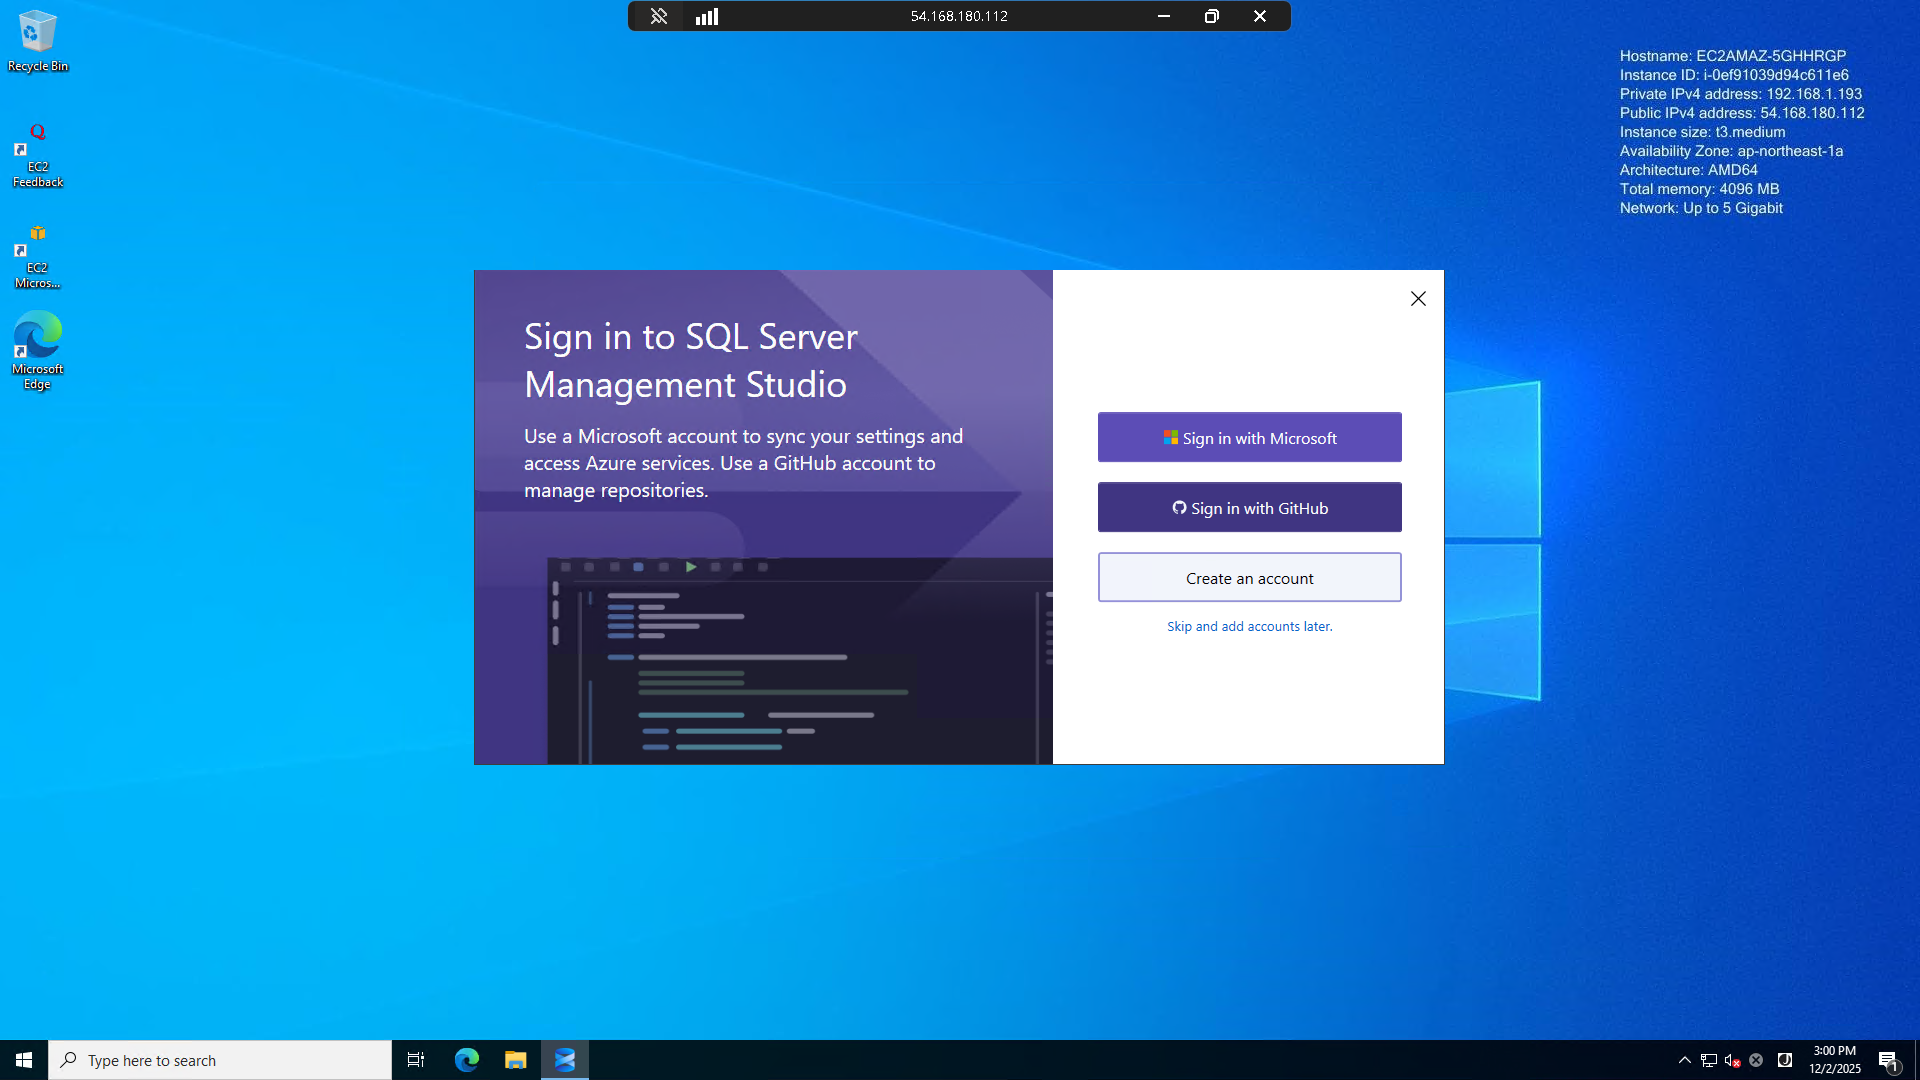This screenshot has height=1080, width=1920.
Task: Click Sign in with GitHub button
Action: point(1249,508)
